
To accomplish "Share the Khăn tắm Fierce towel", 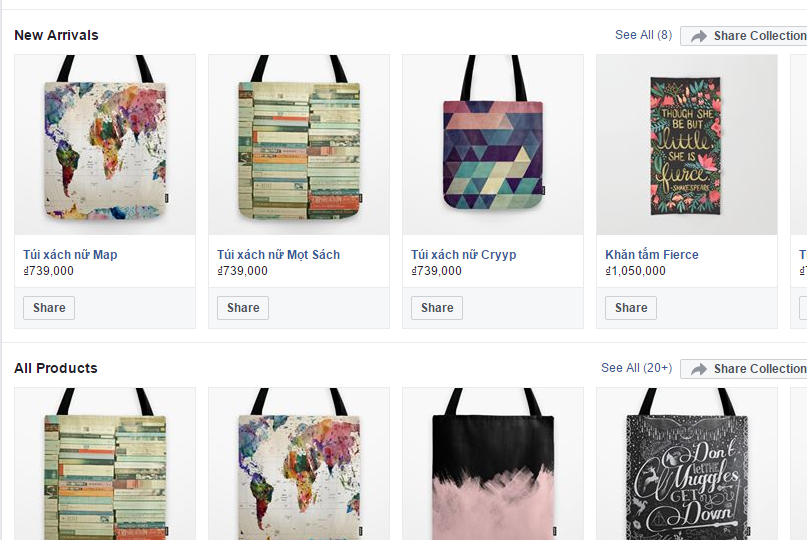I will coord(631,308).
